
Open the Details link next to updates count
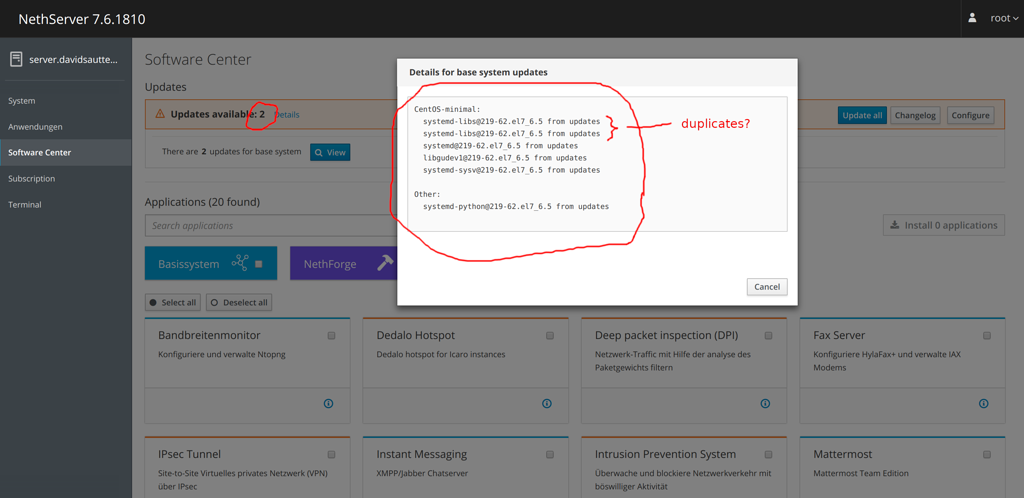coord(287,115)
